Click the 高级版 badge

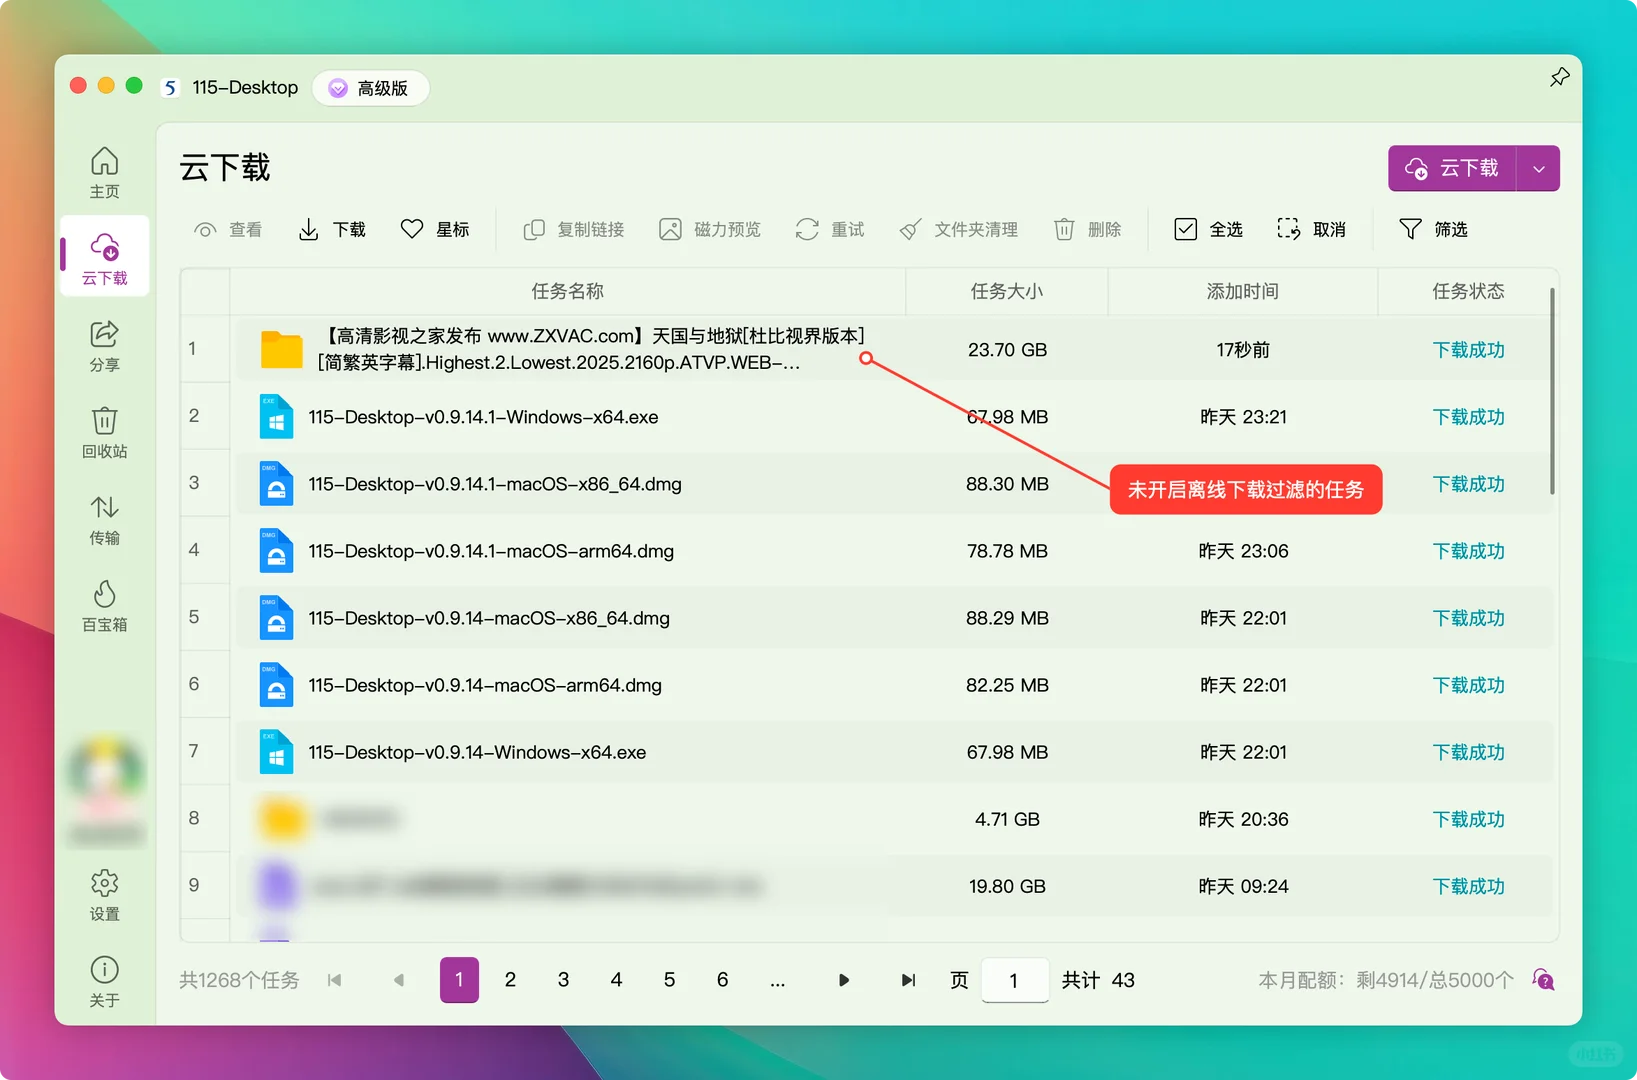click(x=370, y=88)
